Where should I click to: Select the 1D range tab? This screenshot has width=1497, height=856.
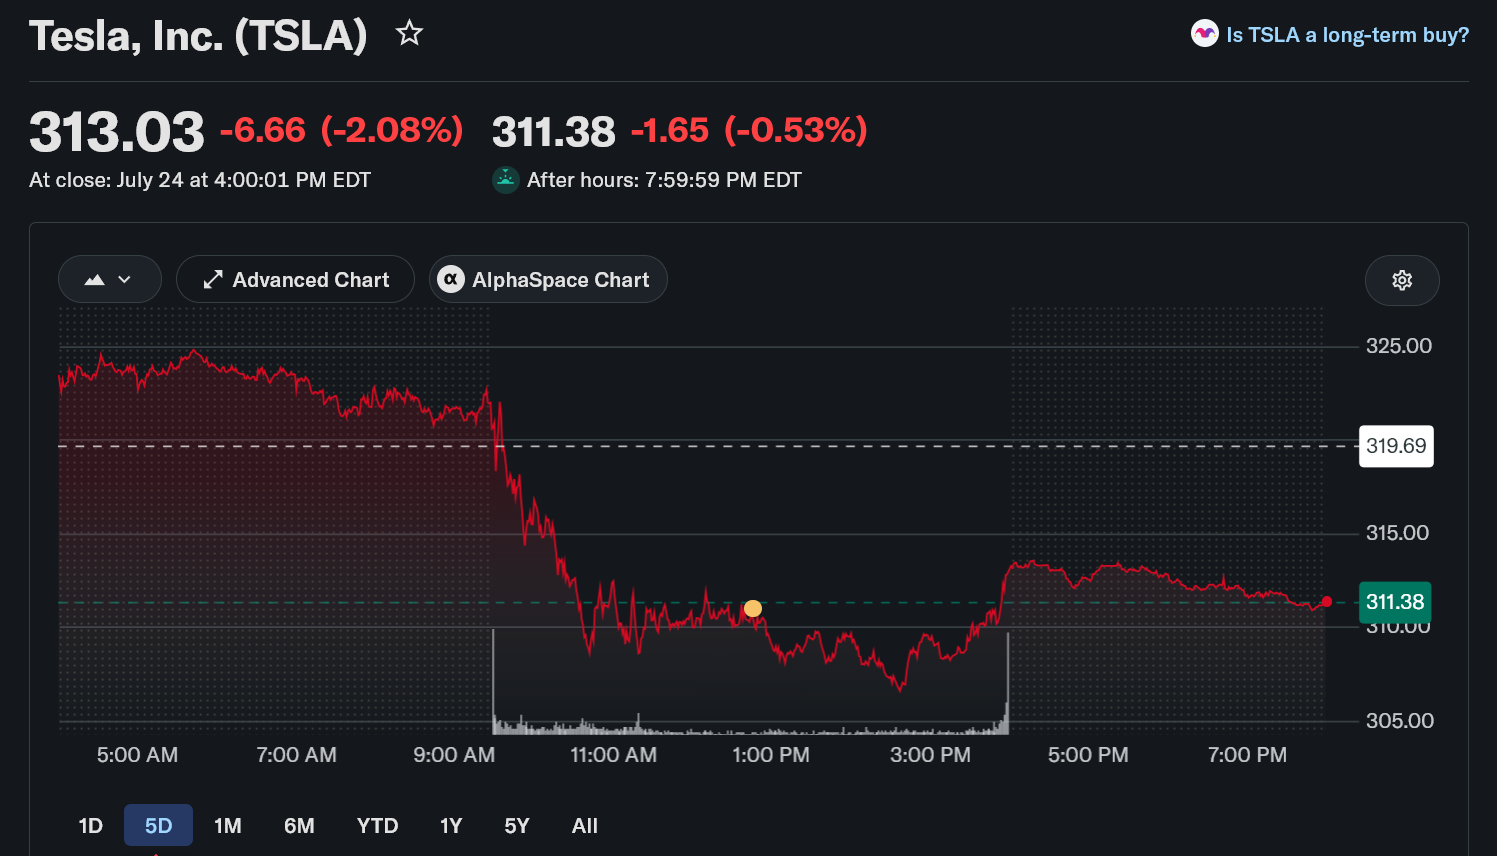point(91,826)
